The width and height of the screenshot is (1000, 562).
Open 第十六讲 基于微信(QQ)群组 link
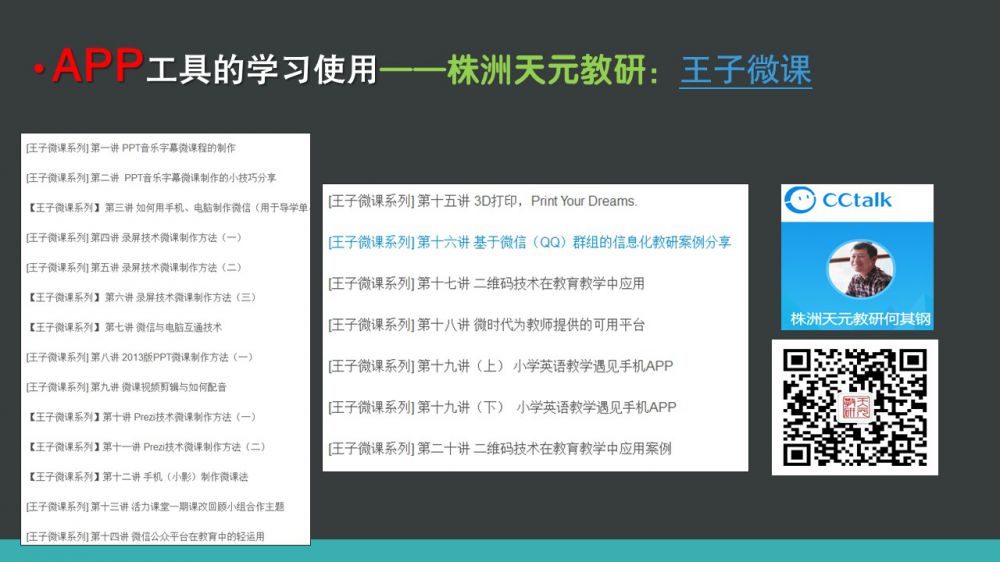pyautogui.click(x=529, y=242)
